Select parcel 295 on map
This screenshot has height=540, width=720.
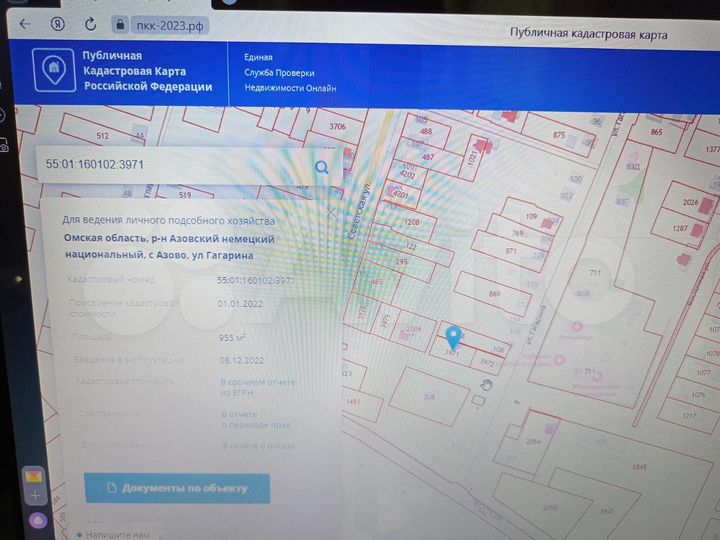(401, 262)
